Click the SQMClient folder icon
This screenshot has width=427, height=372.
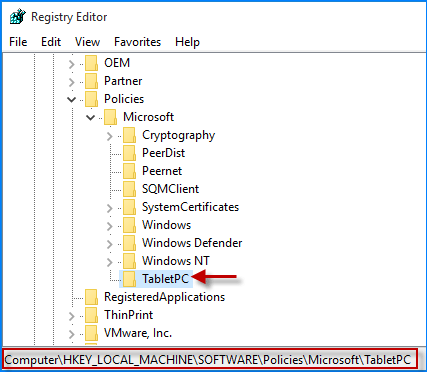point(129,189)
